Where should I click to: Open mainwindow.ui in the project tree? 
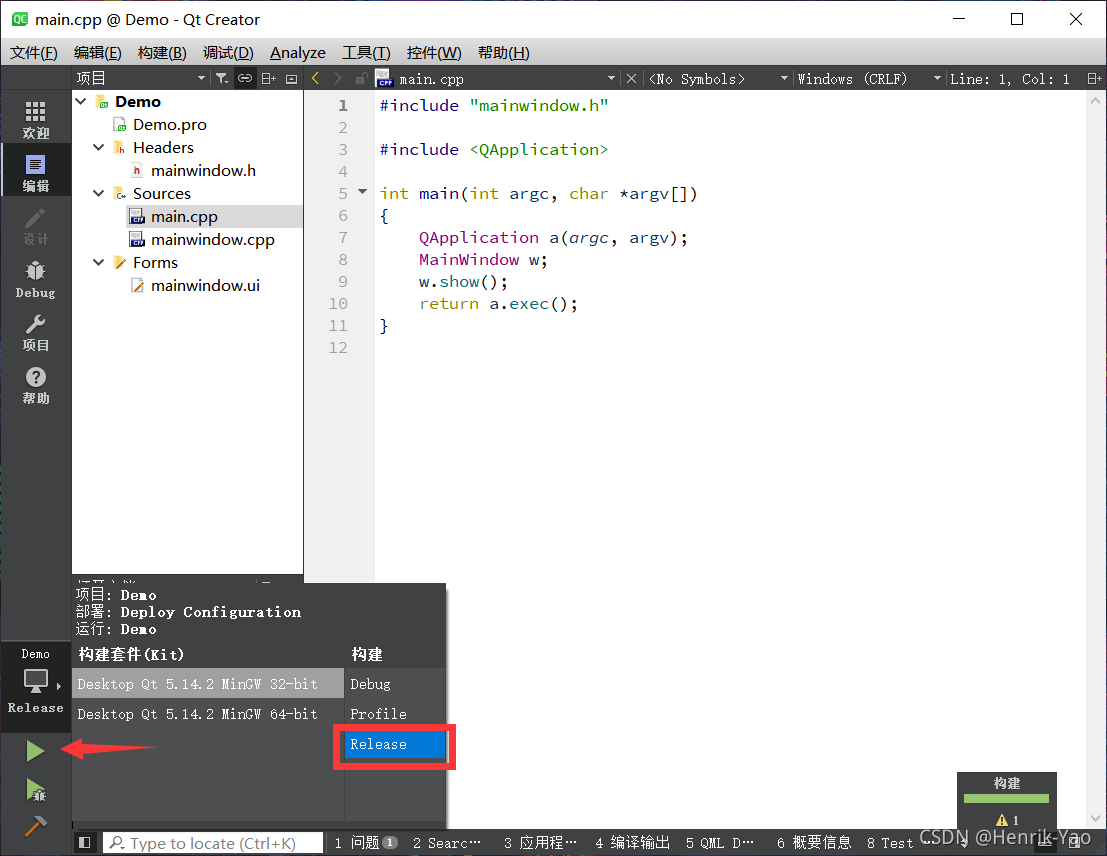point(205,286)
